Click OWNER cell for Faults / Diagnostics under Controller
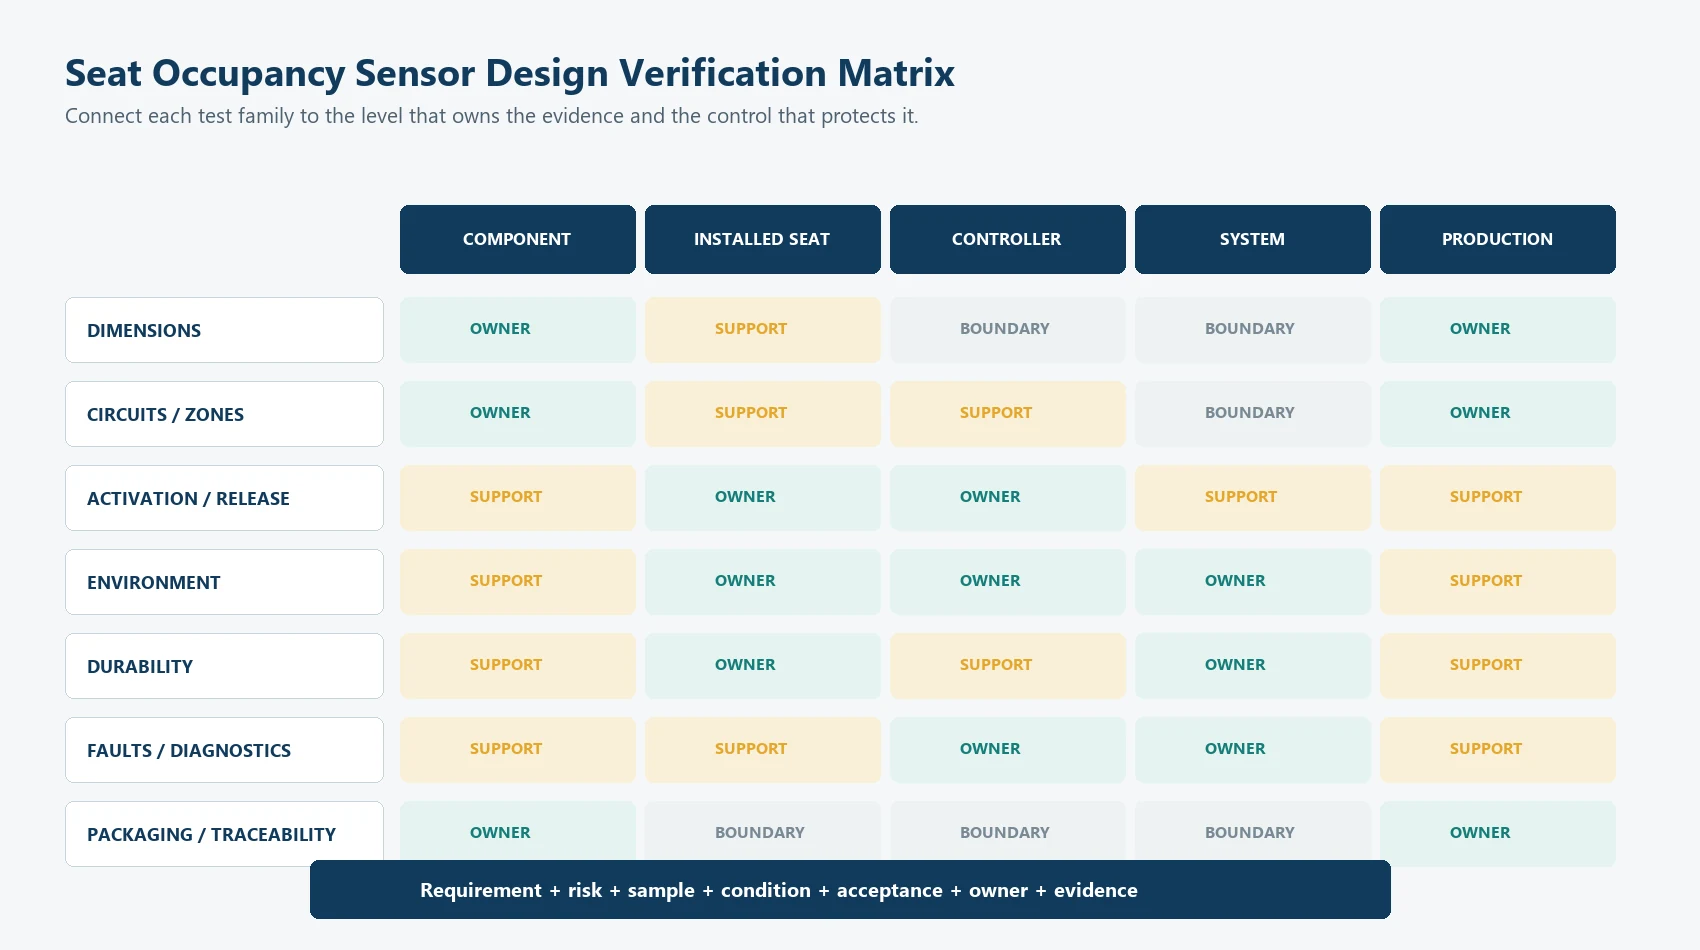Viewport: 1700px width, 950px height. 1008,750
